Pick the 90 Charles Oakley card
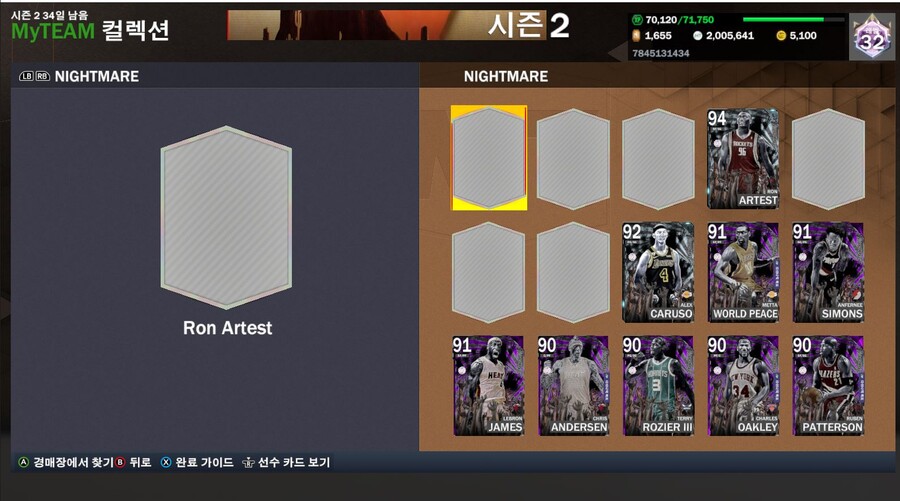 coord(743,386)
